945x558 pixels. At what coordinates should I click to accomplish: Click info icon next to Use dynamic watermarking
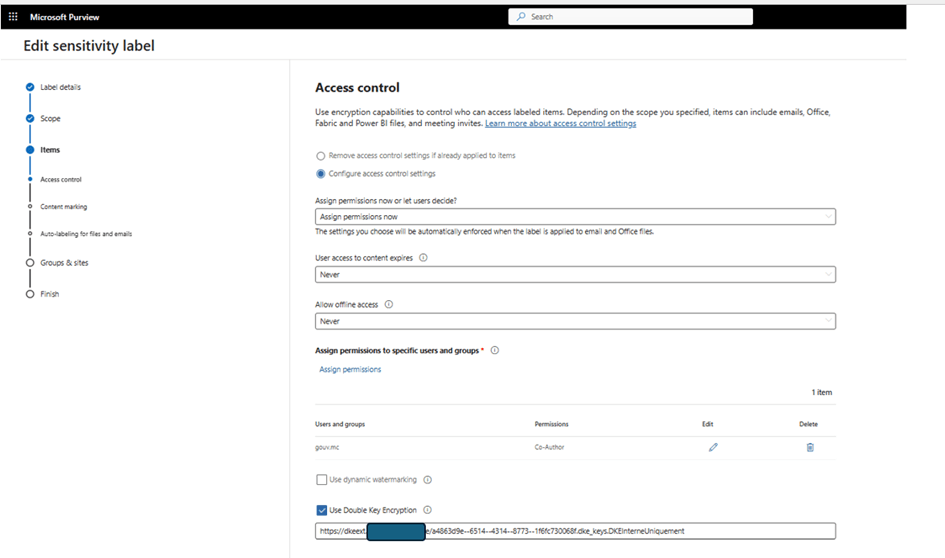(x=427, y=480)
